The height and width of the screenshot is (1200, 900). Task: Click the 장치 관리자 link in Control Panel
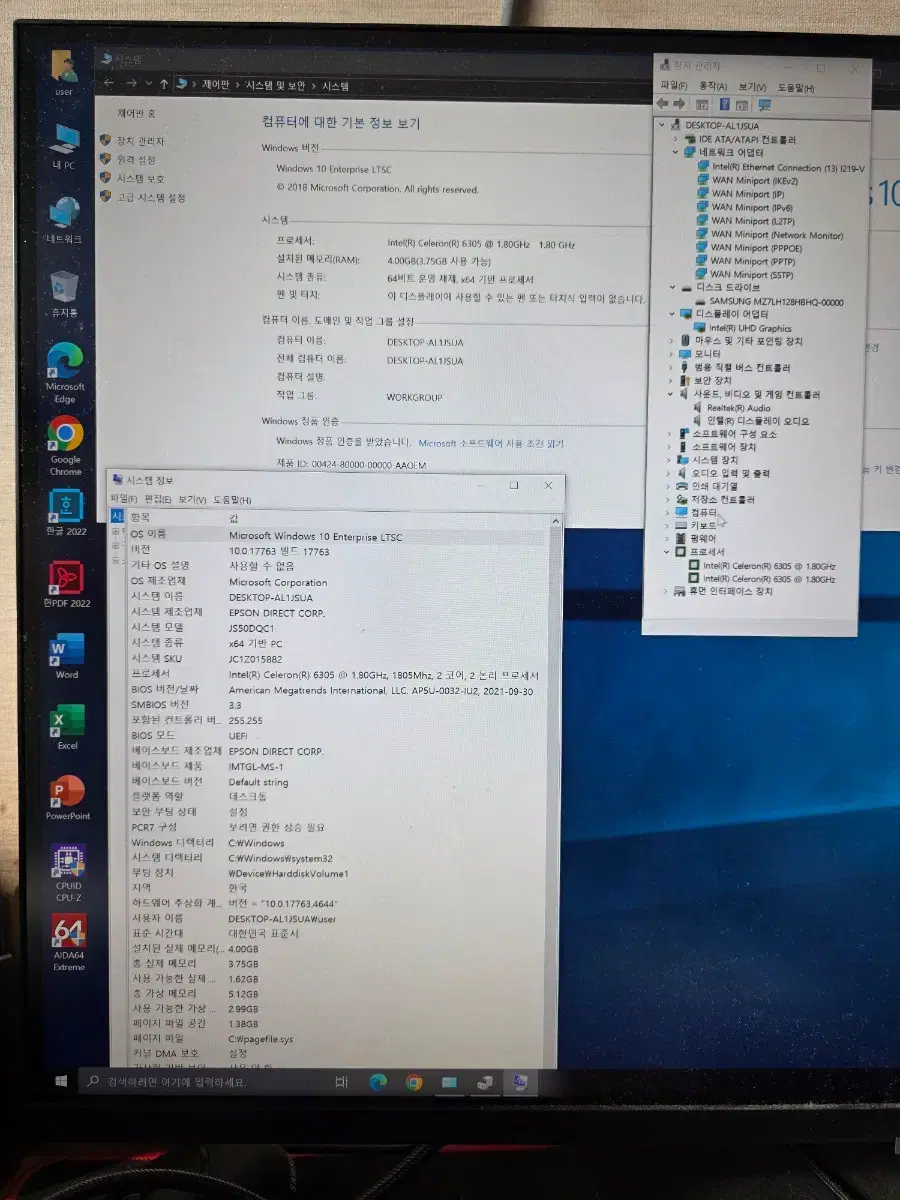click(x=140, y=142)
